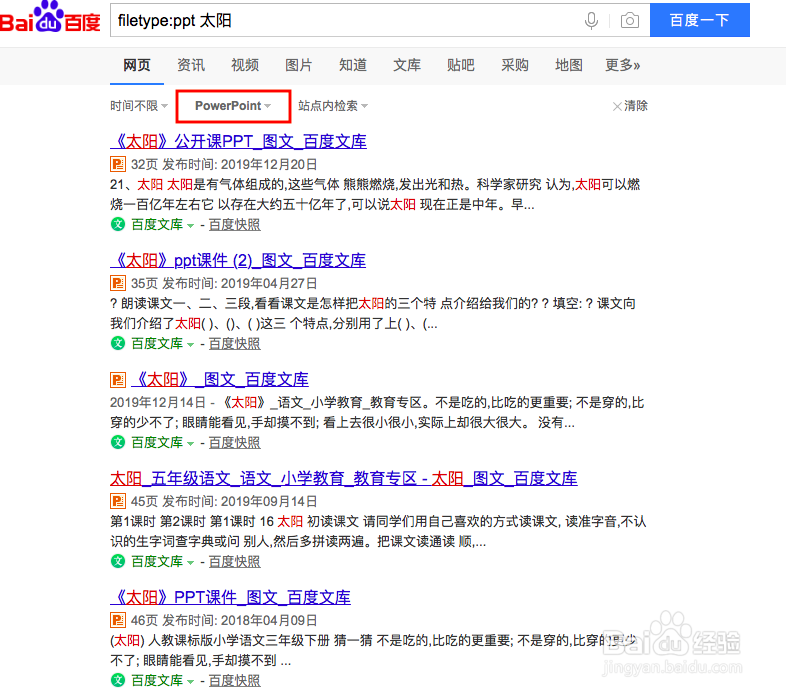Click the microphone voice search icon
The height and width of the screenshot is (695, 786).
(592, 21)
